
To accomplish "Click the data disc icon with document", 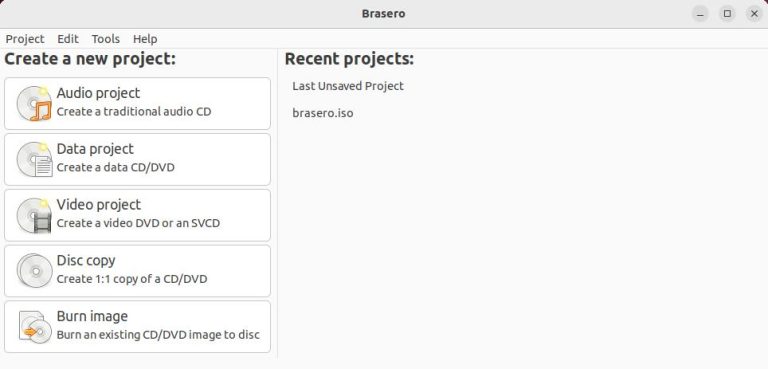I will pyautogui.click(x=34, y=159).
